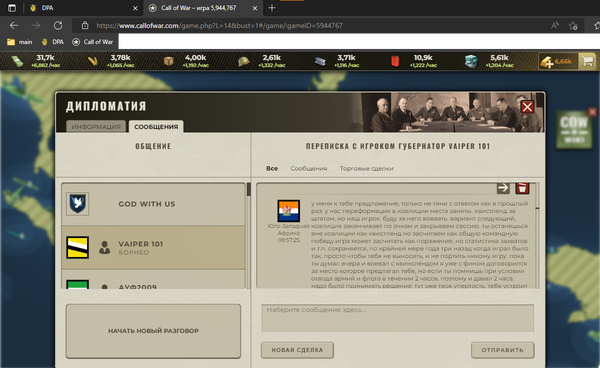This screenshot has height=368, width=600.
Task: Open the АУФ2009 conversation
Action: pos(153,280)
